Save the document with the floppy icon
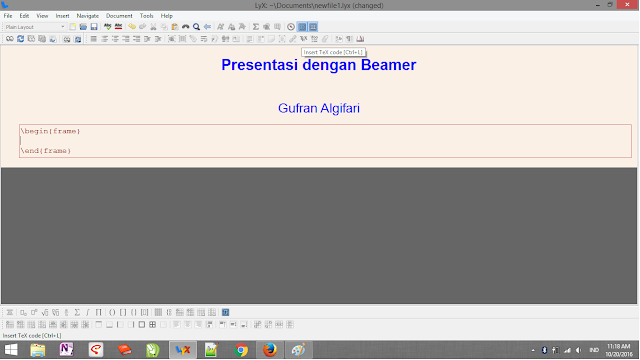Screen dimensions: 640x360 click(x=94, y=27)
